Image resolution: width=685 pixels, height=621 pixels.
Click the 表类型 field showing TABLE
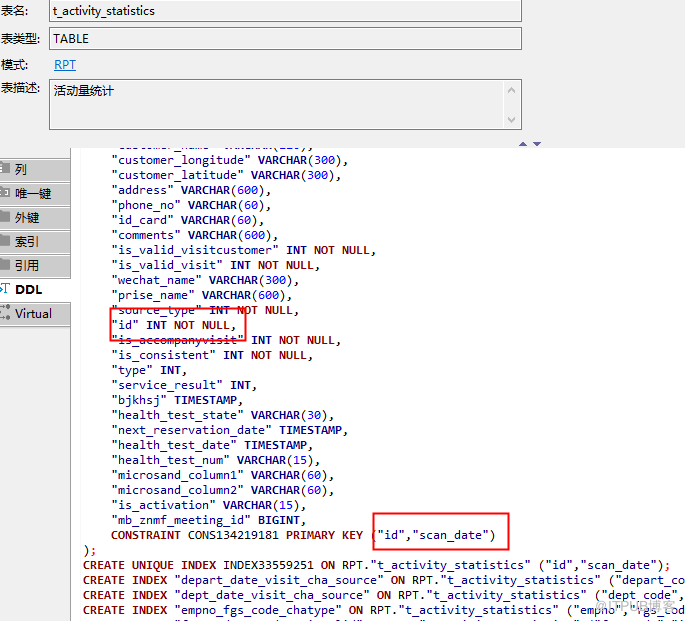tap(285, 38)
